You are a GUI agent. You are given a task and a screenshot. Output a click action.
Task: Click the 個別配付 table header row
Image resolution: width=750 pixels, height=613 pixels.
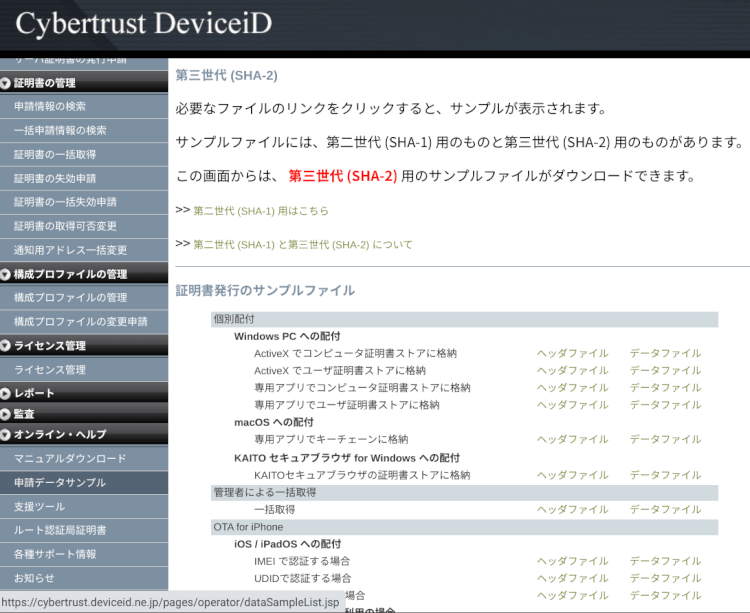[464, 319]
